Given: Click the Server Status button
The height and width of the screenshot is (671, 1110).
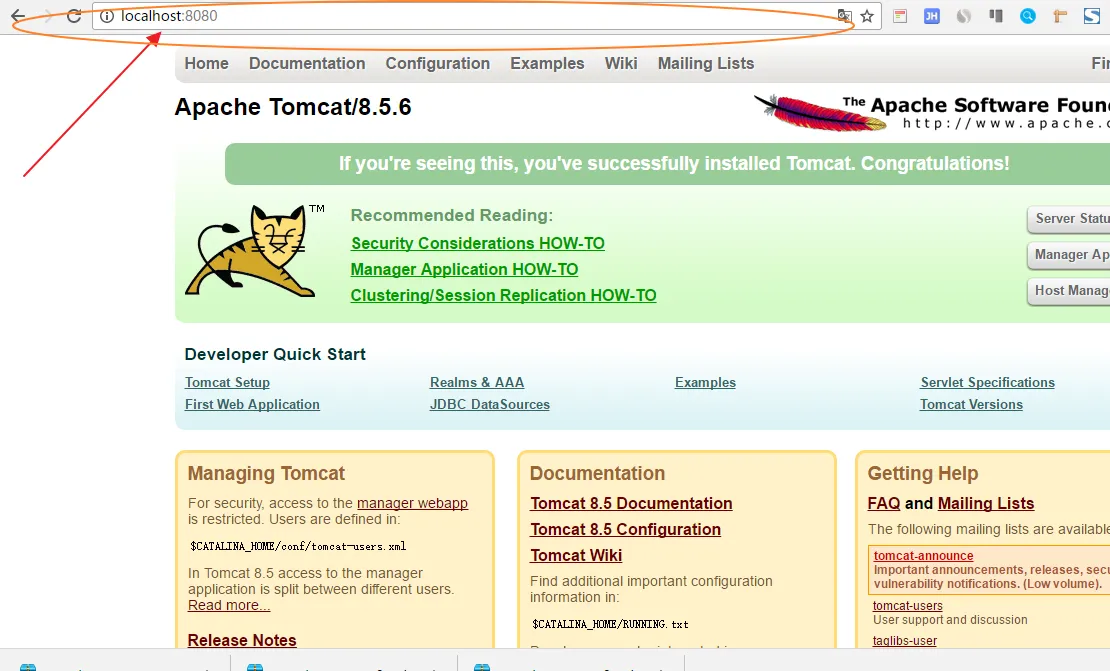Looking at the screenshot, I should pos(1069,219).
